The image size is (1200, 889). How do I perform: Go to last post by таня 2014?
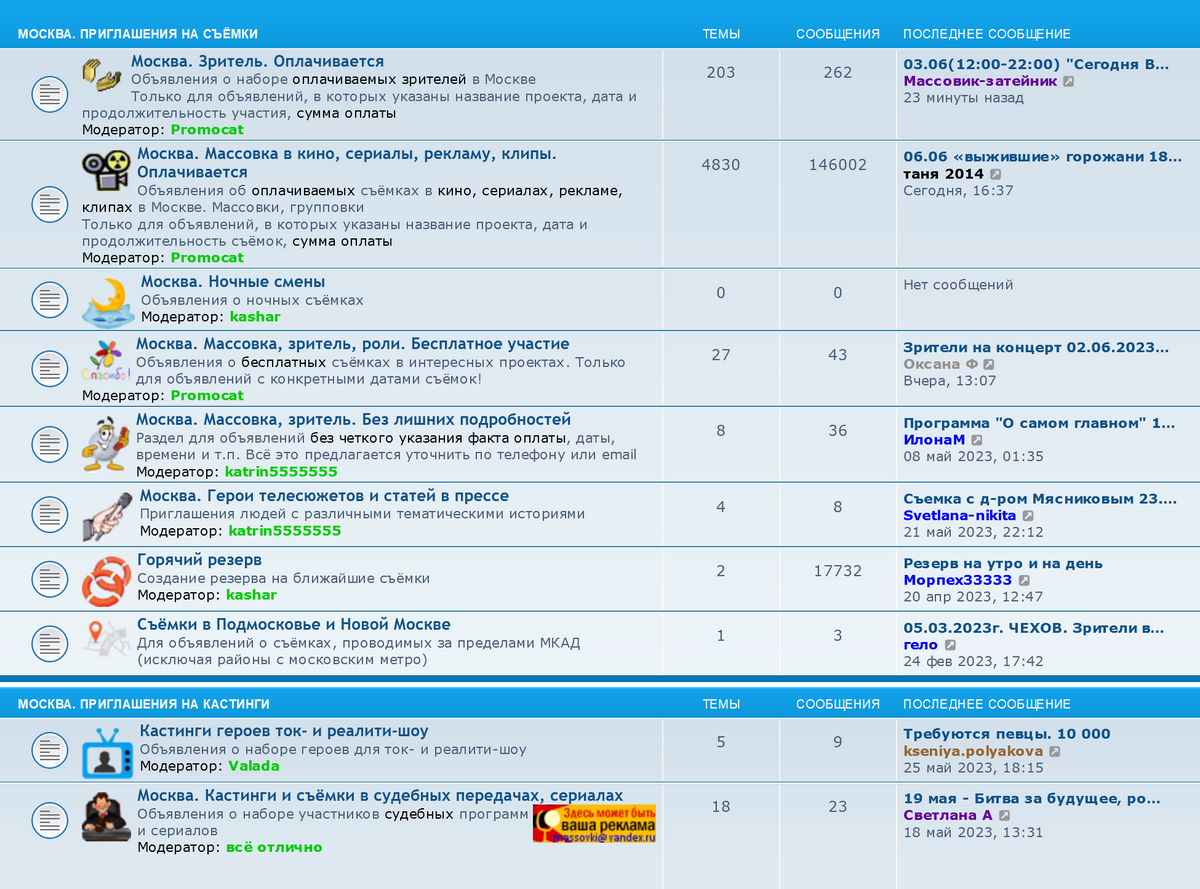coord(995,174)
